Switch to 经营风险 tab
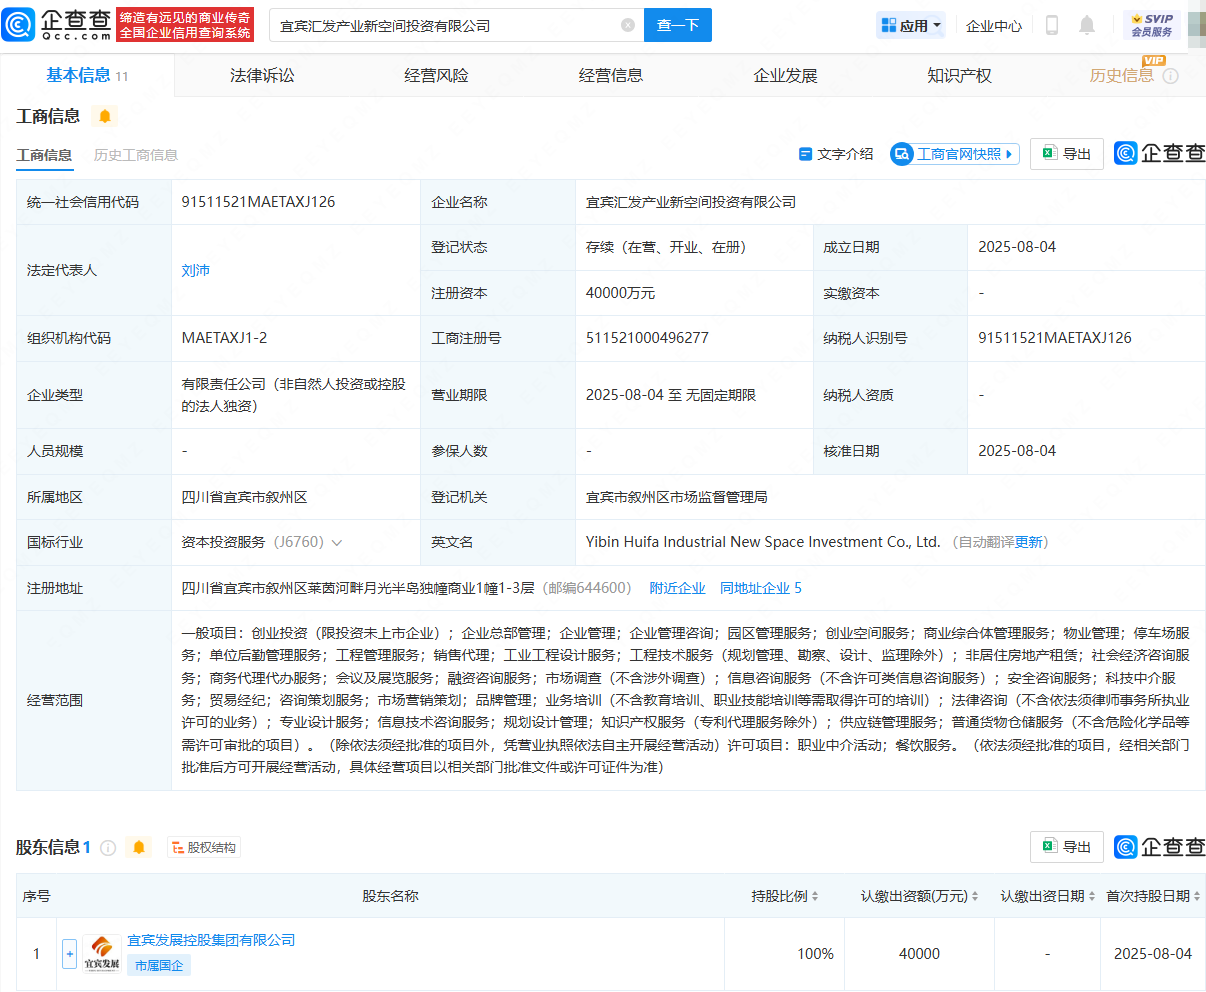Viewport: 1206px width, 992px height. point(436,76)
